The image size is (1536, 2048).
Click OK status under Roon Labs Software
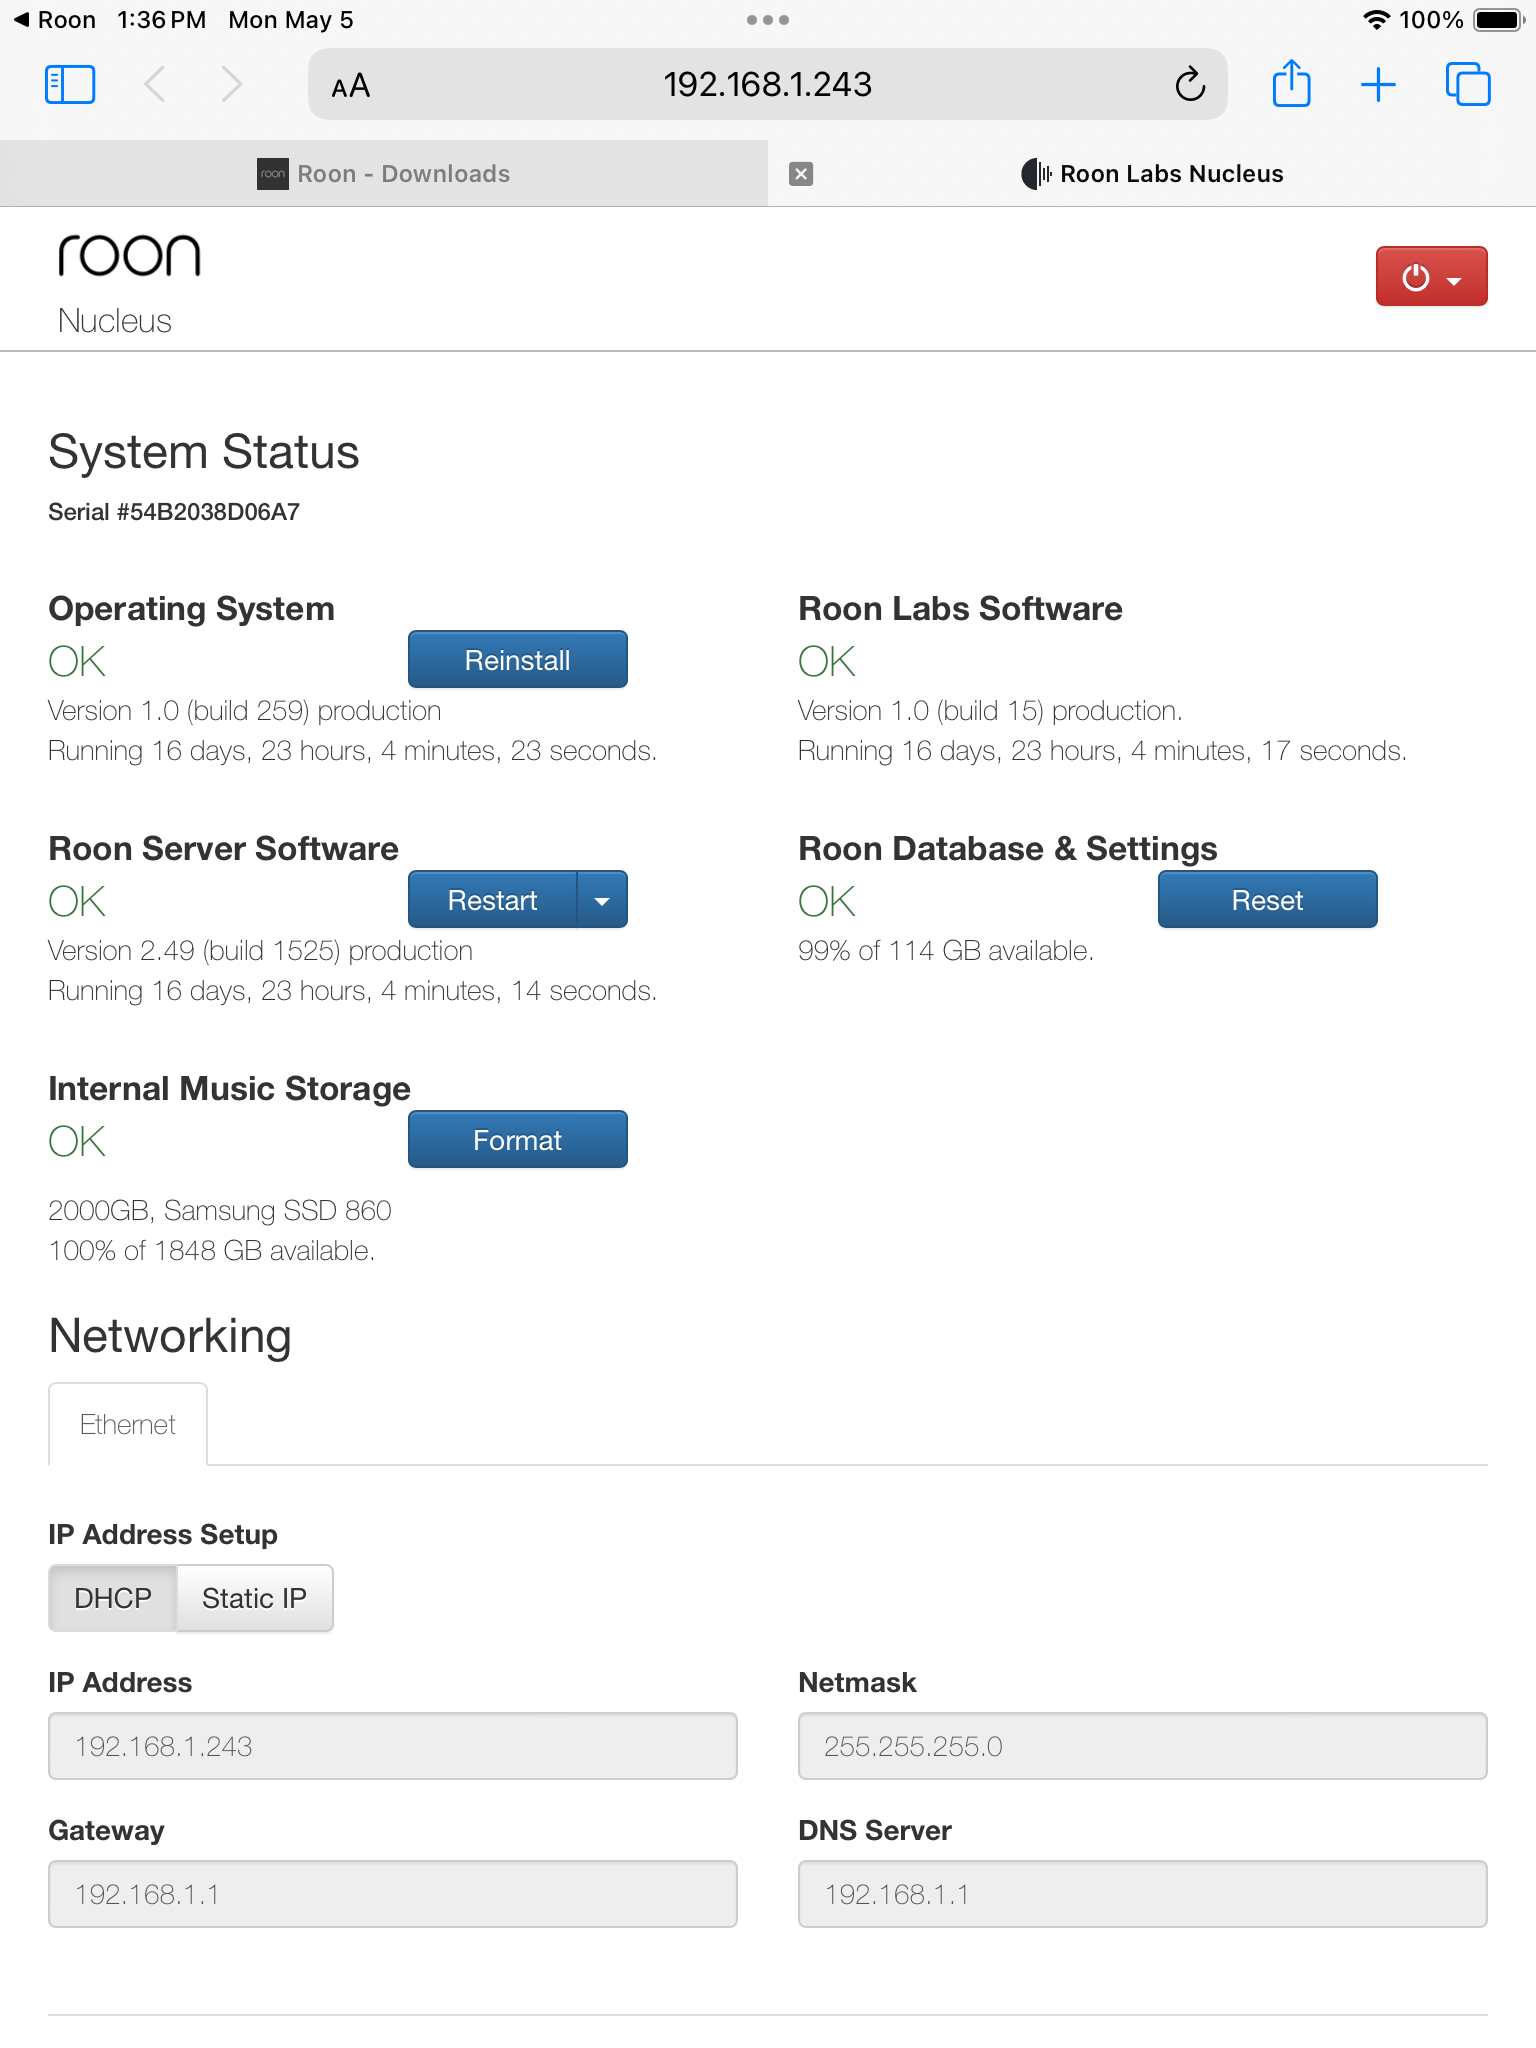click(827, 661)
